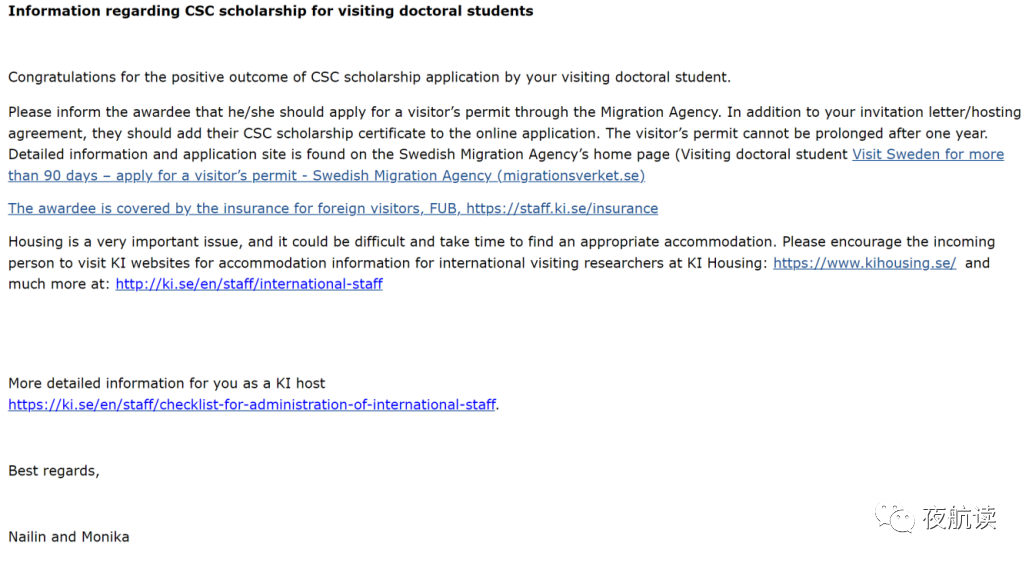Click the Congratulations opening sentence
Viewport: 1030px width, 563px height.
369,77
